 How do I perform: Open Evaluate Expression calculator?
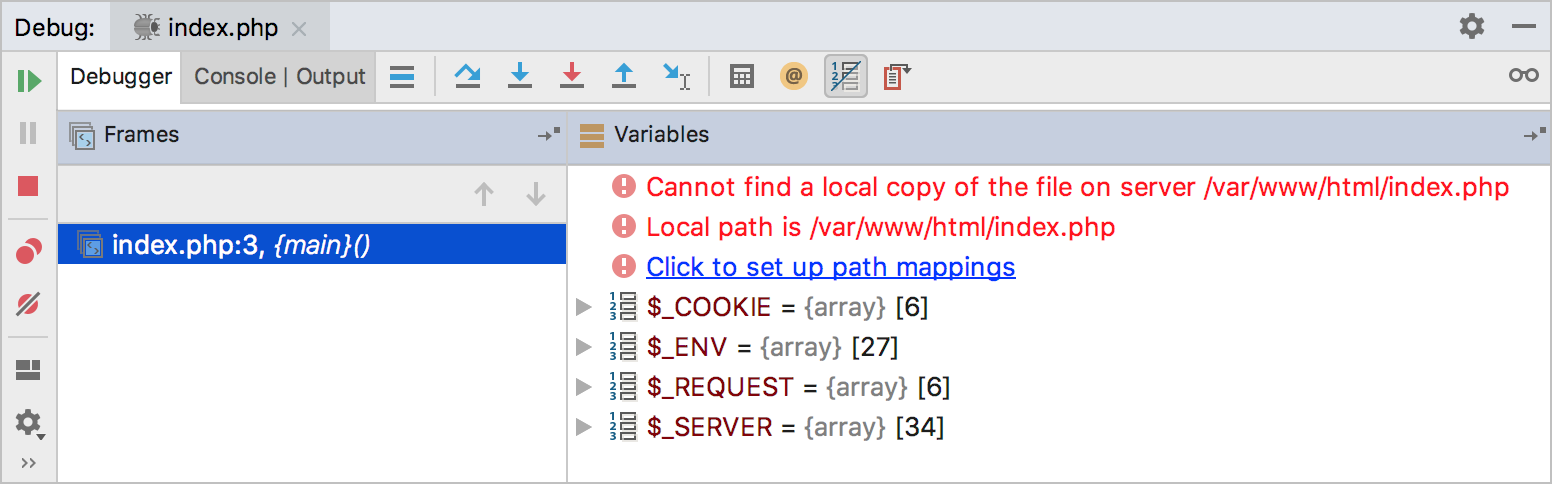click(x=741, y=76)
